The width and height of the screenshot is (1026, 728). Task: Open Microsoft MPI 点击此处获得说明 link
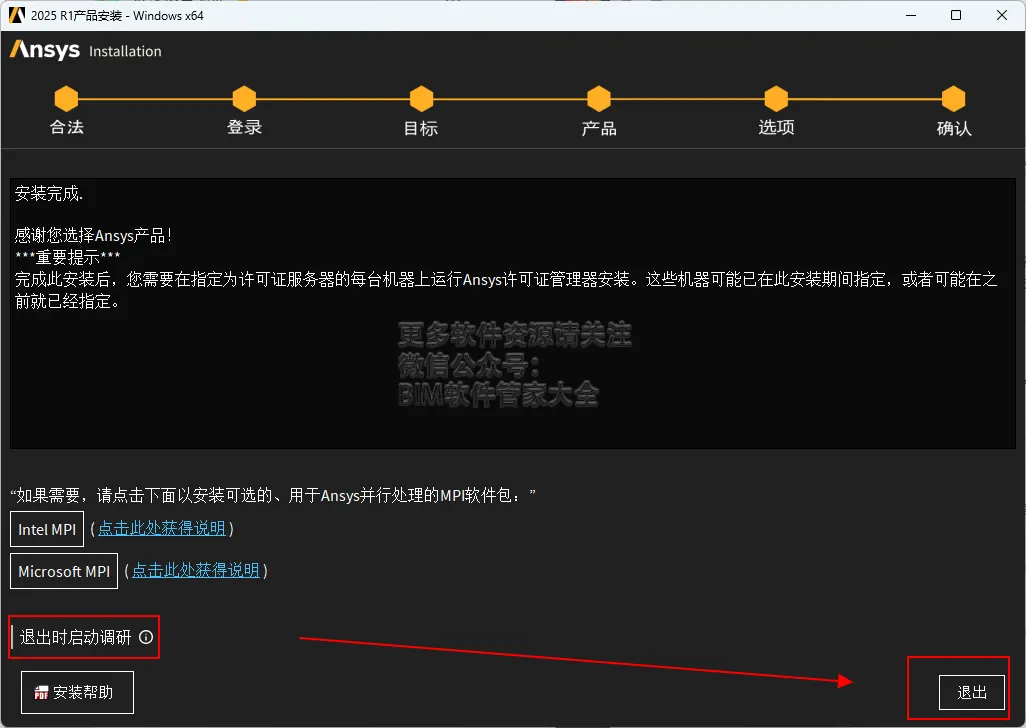coord(196,570)
